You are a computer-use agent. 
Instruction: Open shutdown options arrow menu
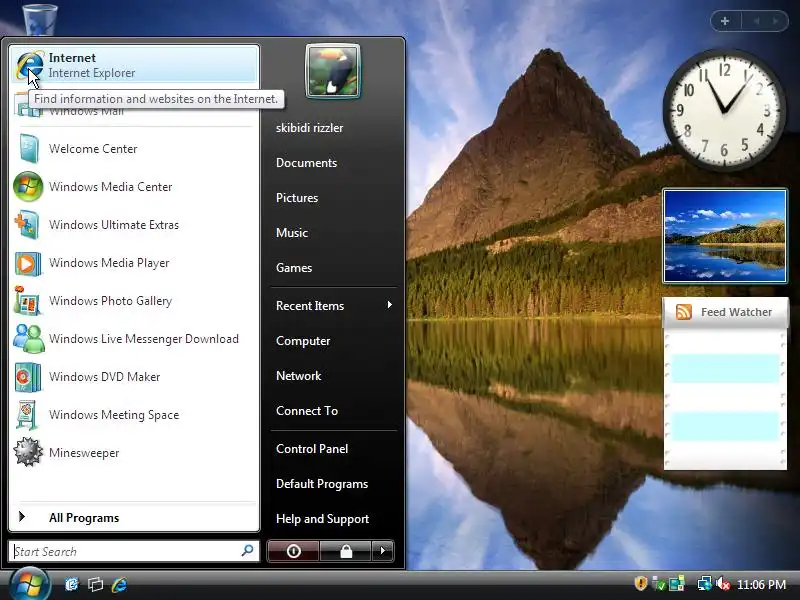pos(383,551)
